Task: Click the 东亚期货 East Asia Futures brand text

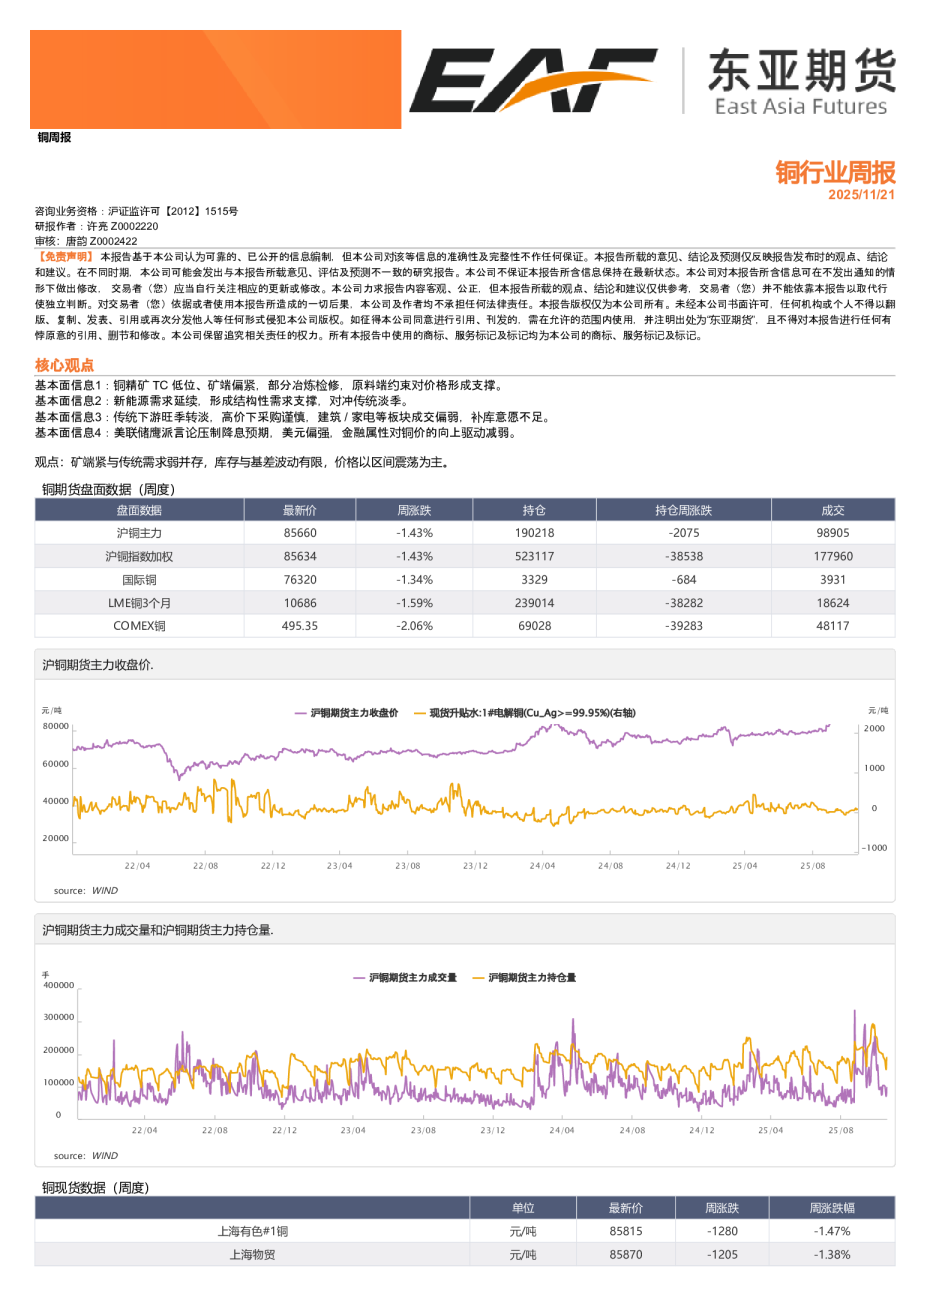Action: click(800, 82)
